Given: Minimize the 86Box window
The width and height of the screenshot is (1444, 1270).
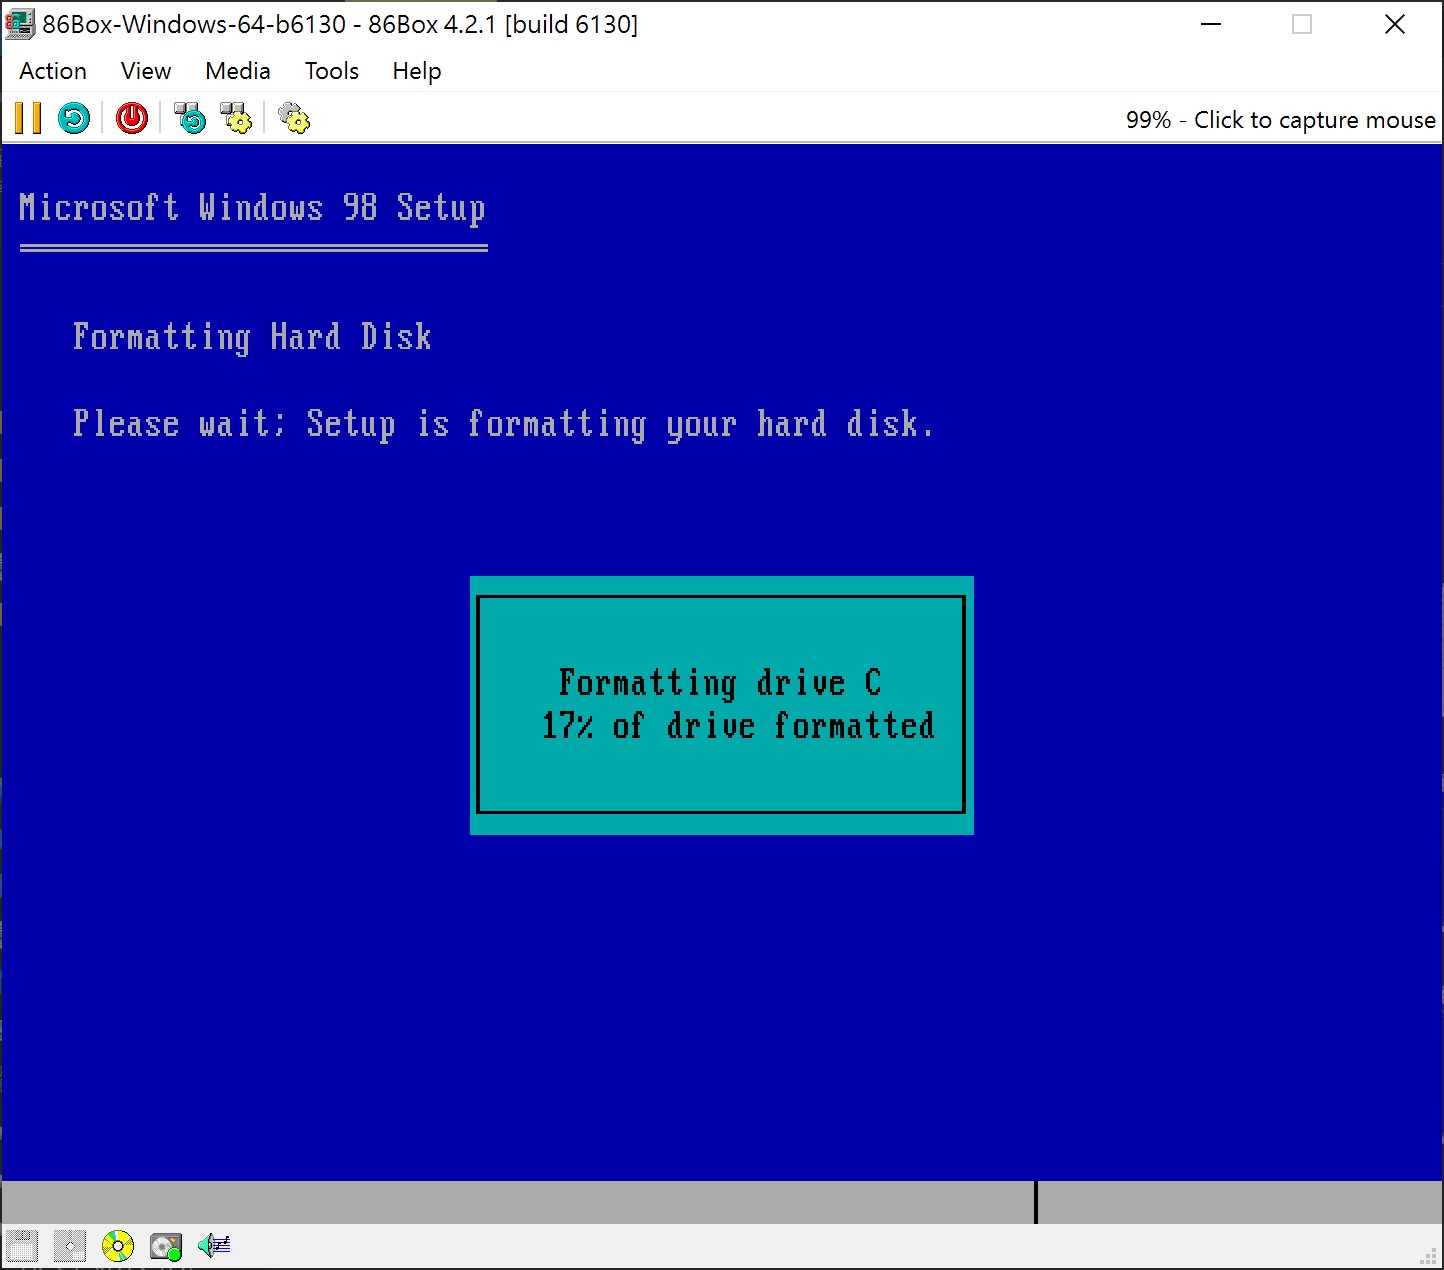Looking at the screenshot, I should (x=1211, y=24).
